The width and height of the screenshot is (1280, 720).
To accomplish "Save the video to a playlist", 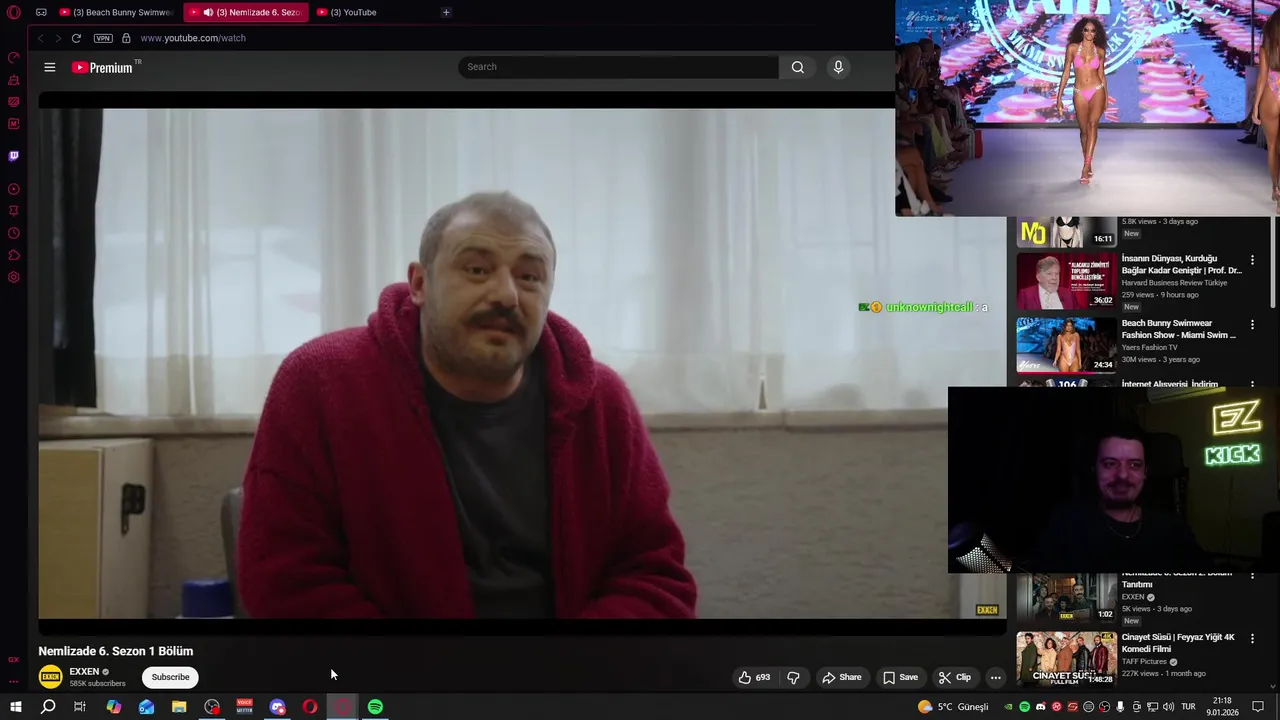I will [900, 677].
